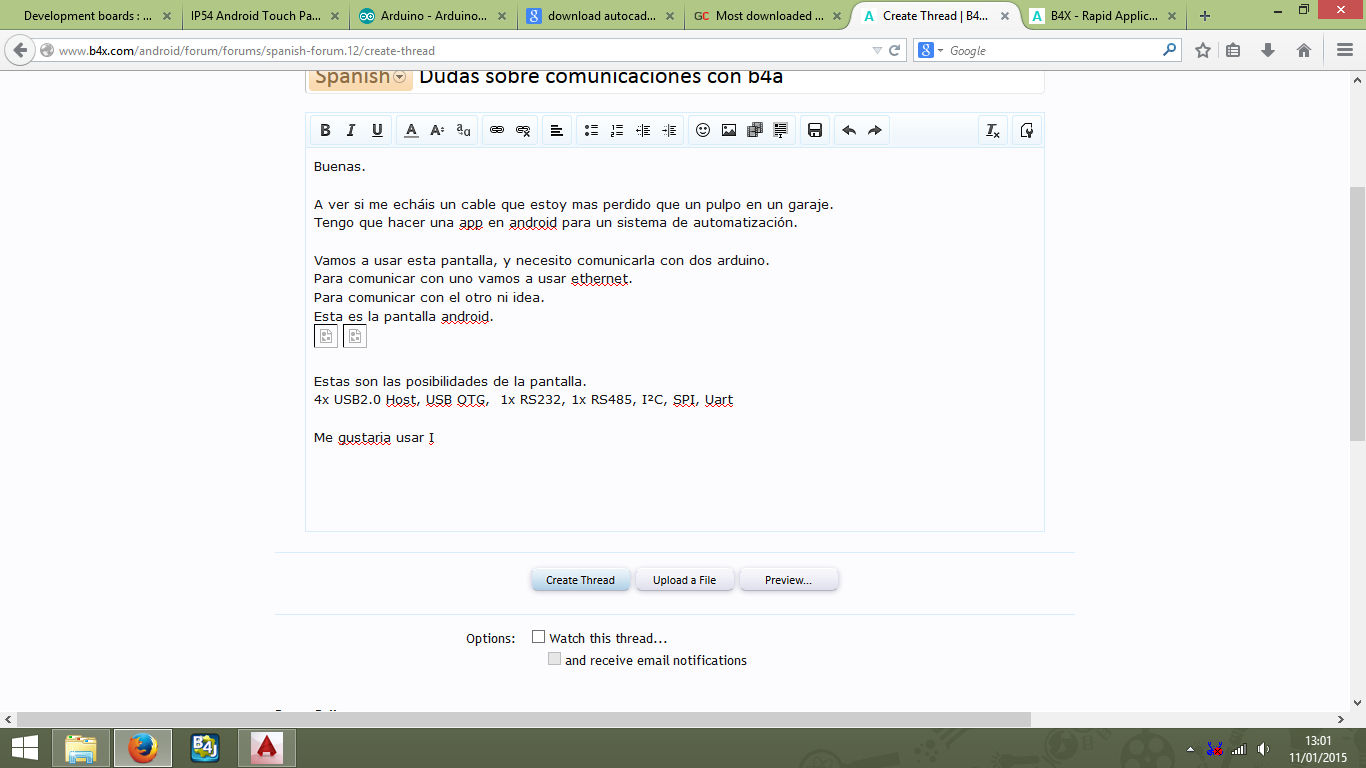The width and height of the screenshot is (1366, 768).
Task: Toggle receive email notifications checkbox
Action: point(554,659)
